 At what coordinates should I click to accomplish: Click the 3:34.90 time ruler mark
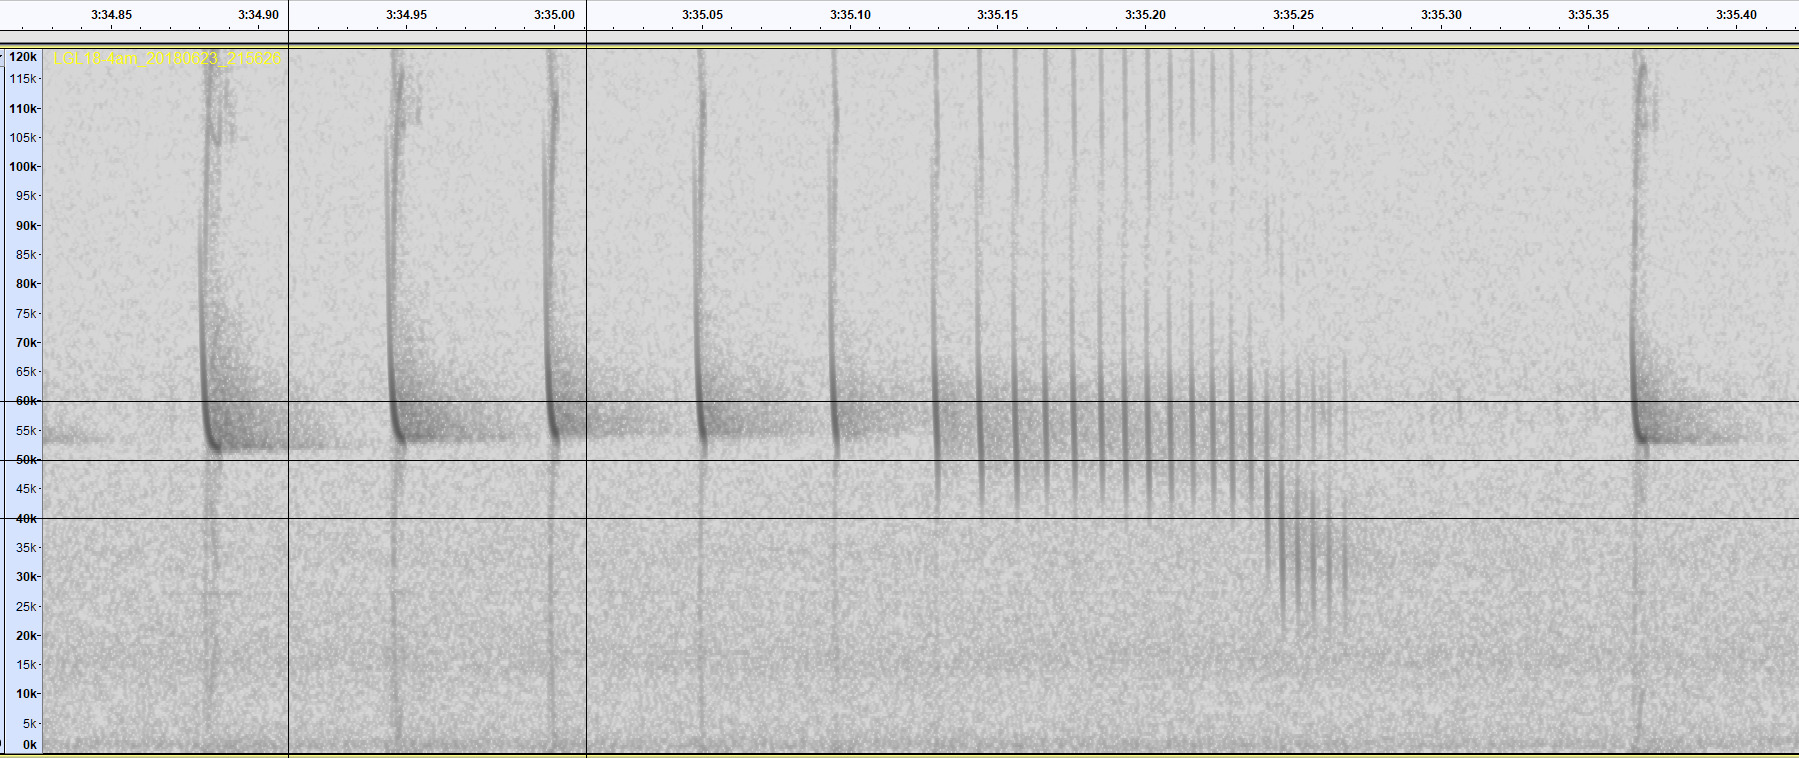[259, 15]
